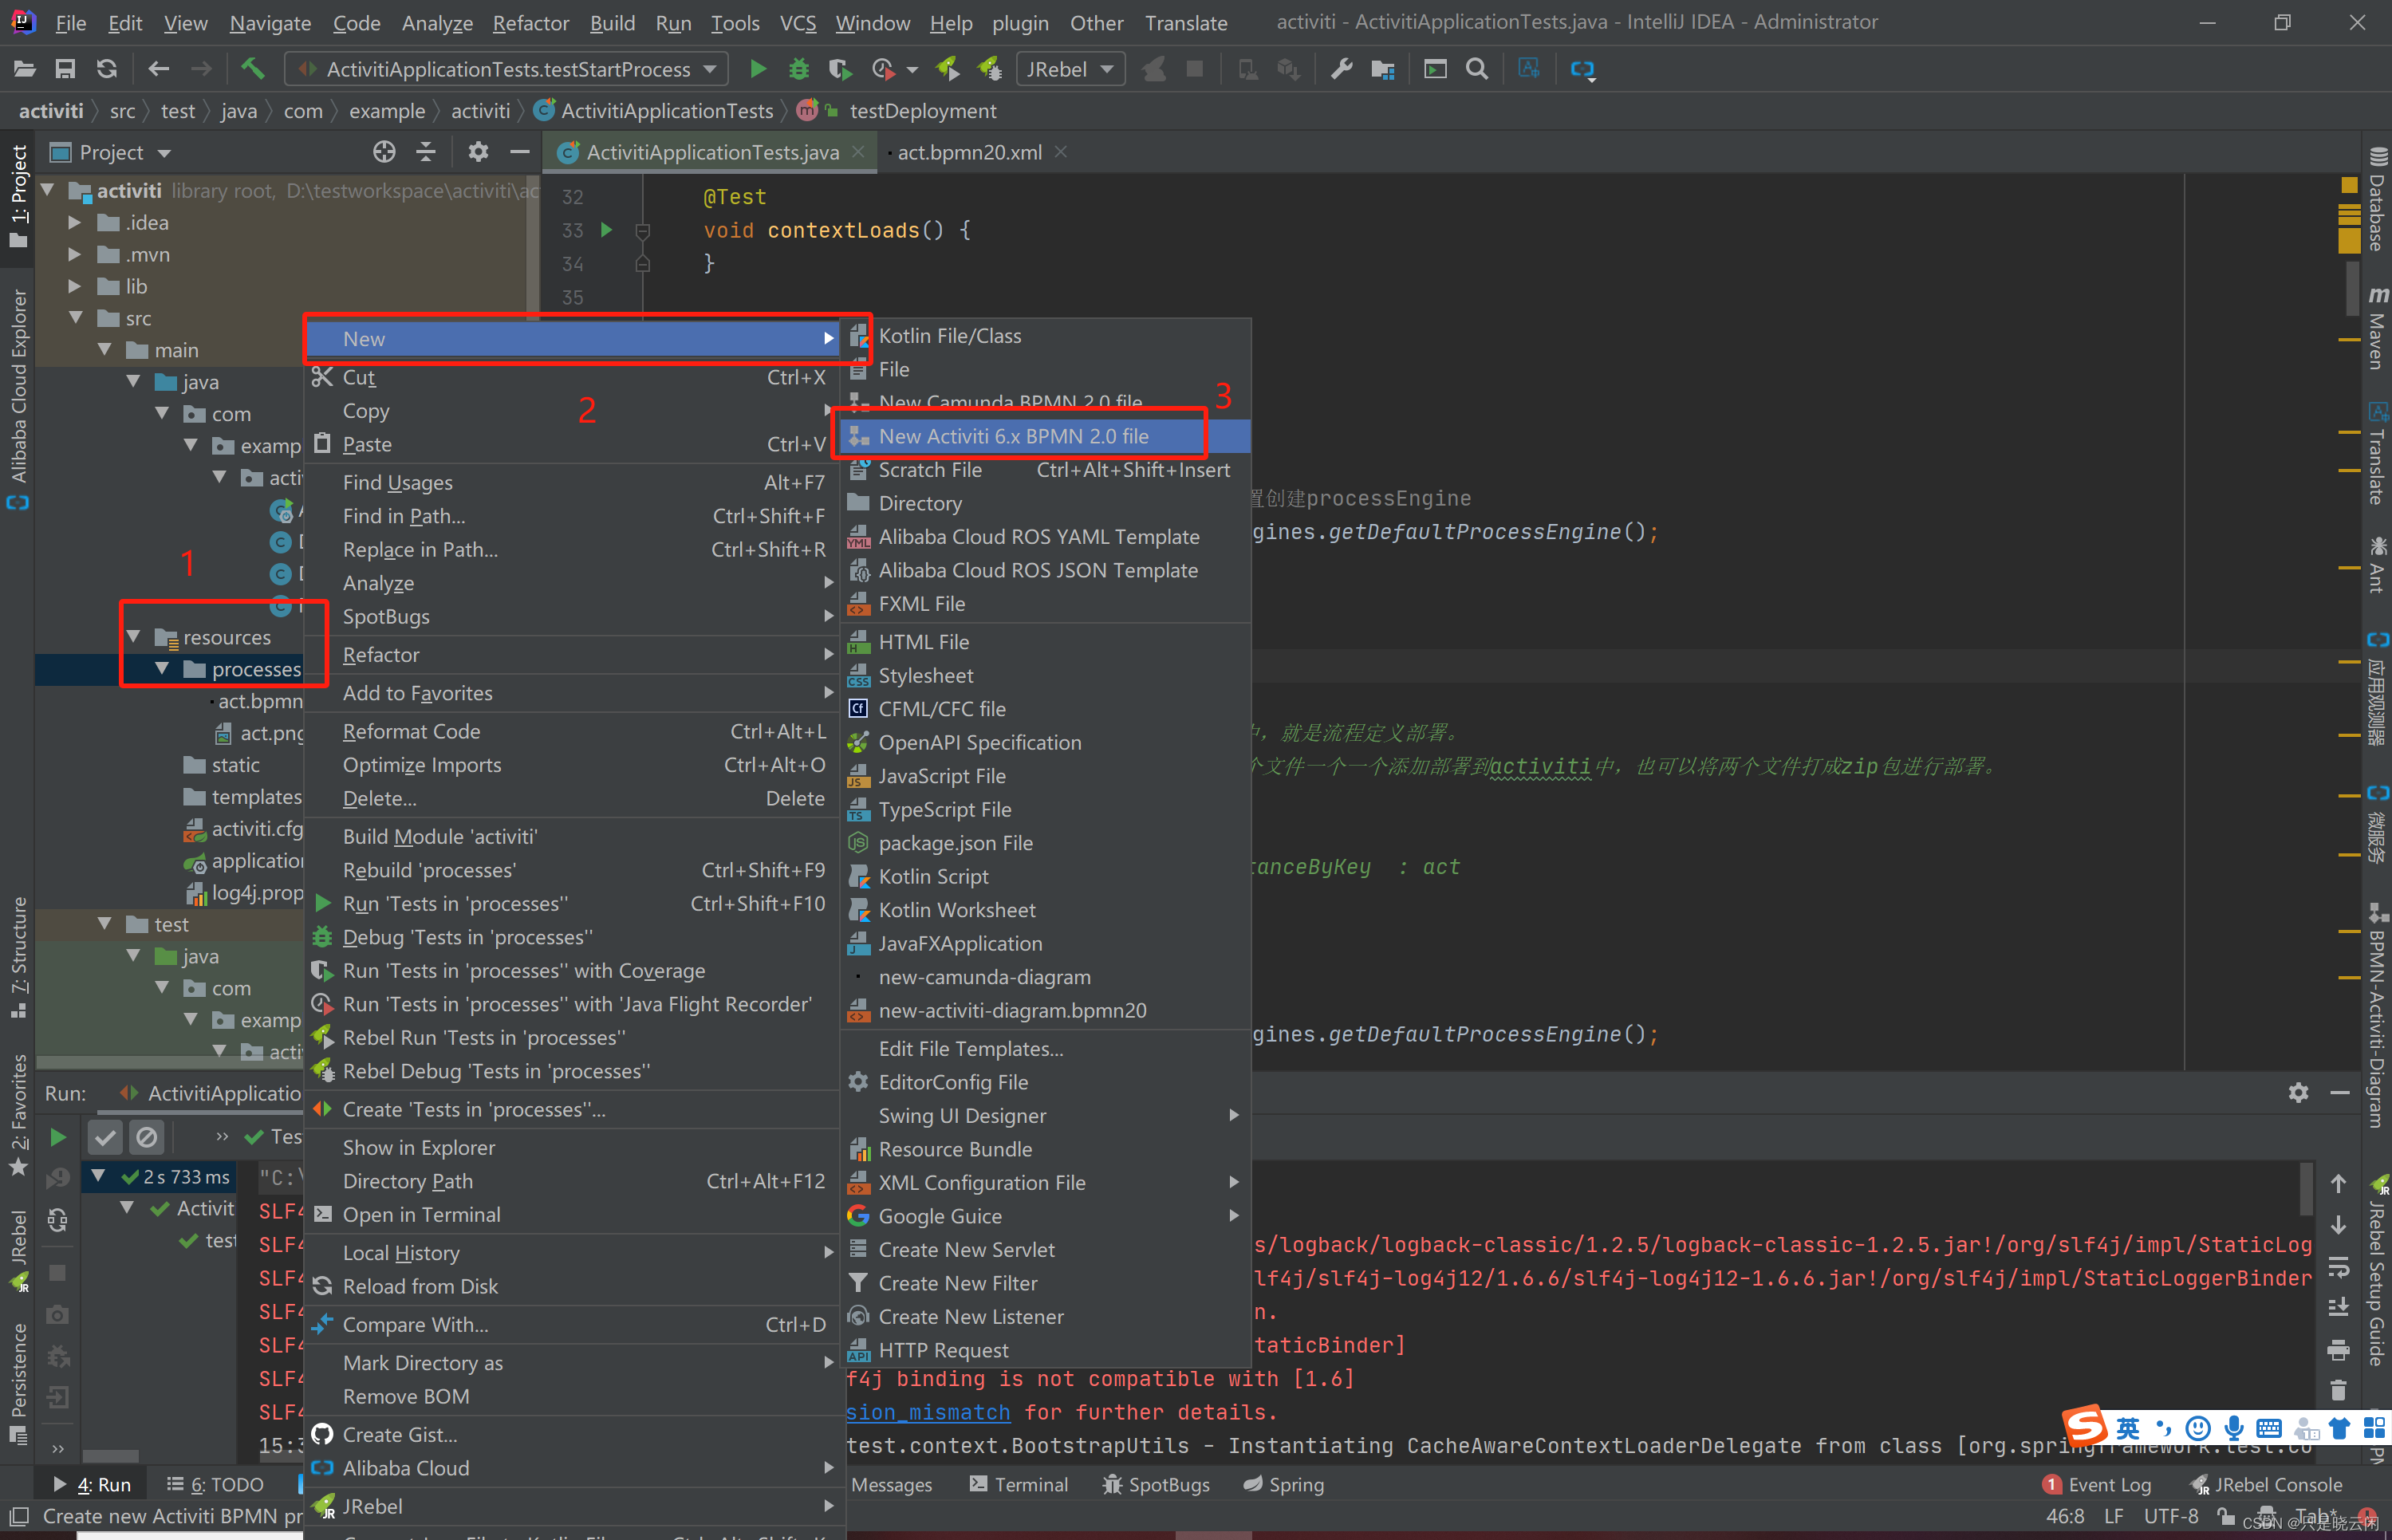Click the up arrow in console gutter

[2338, 1184]
